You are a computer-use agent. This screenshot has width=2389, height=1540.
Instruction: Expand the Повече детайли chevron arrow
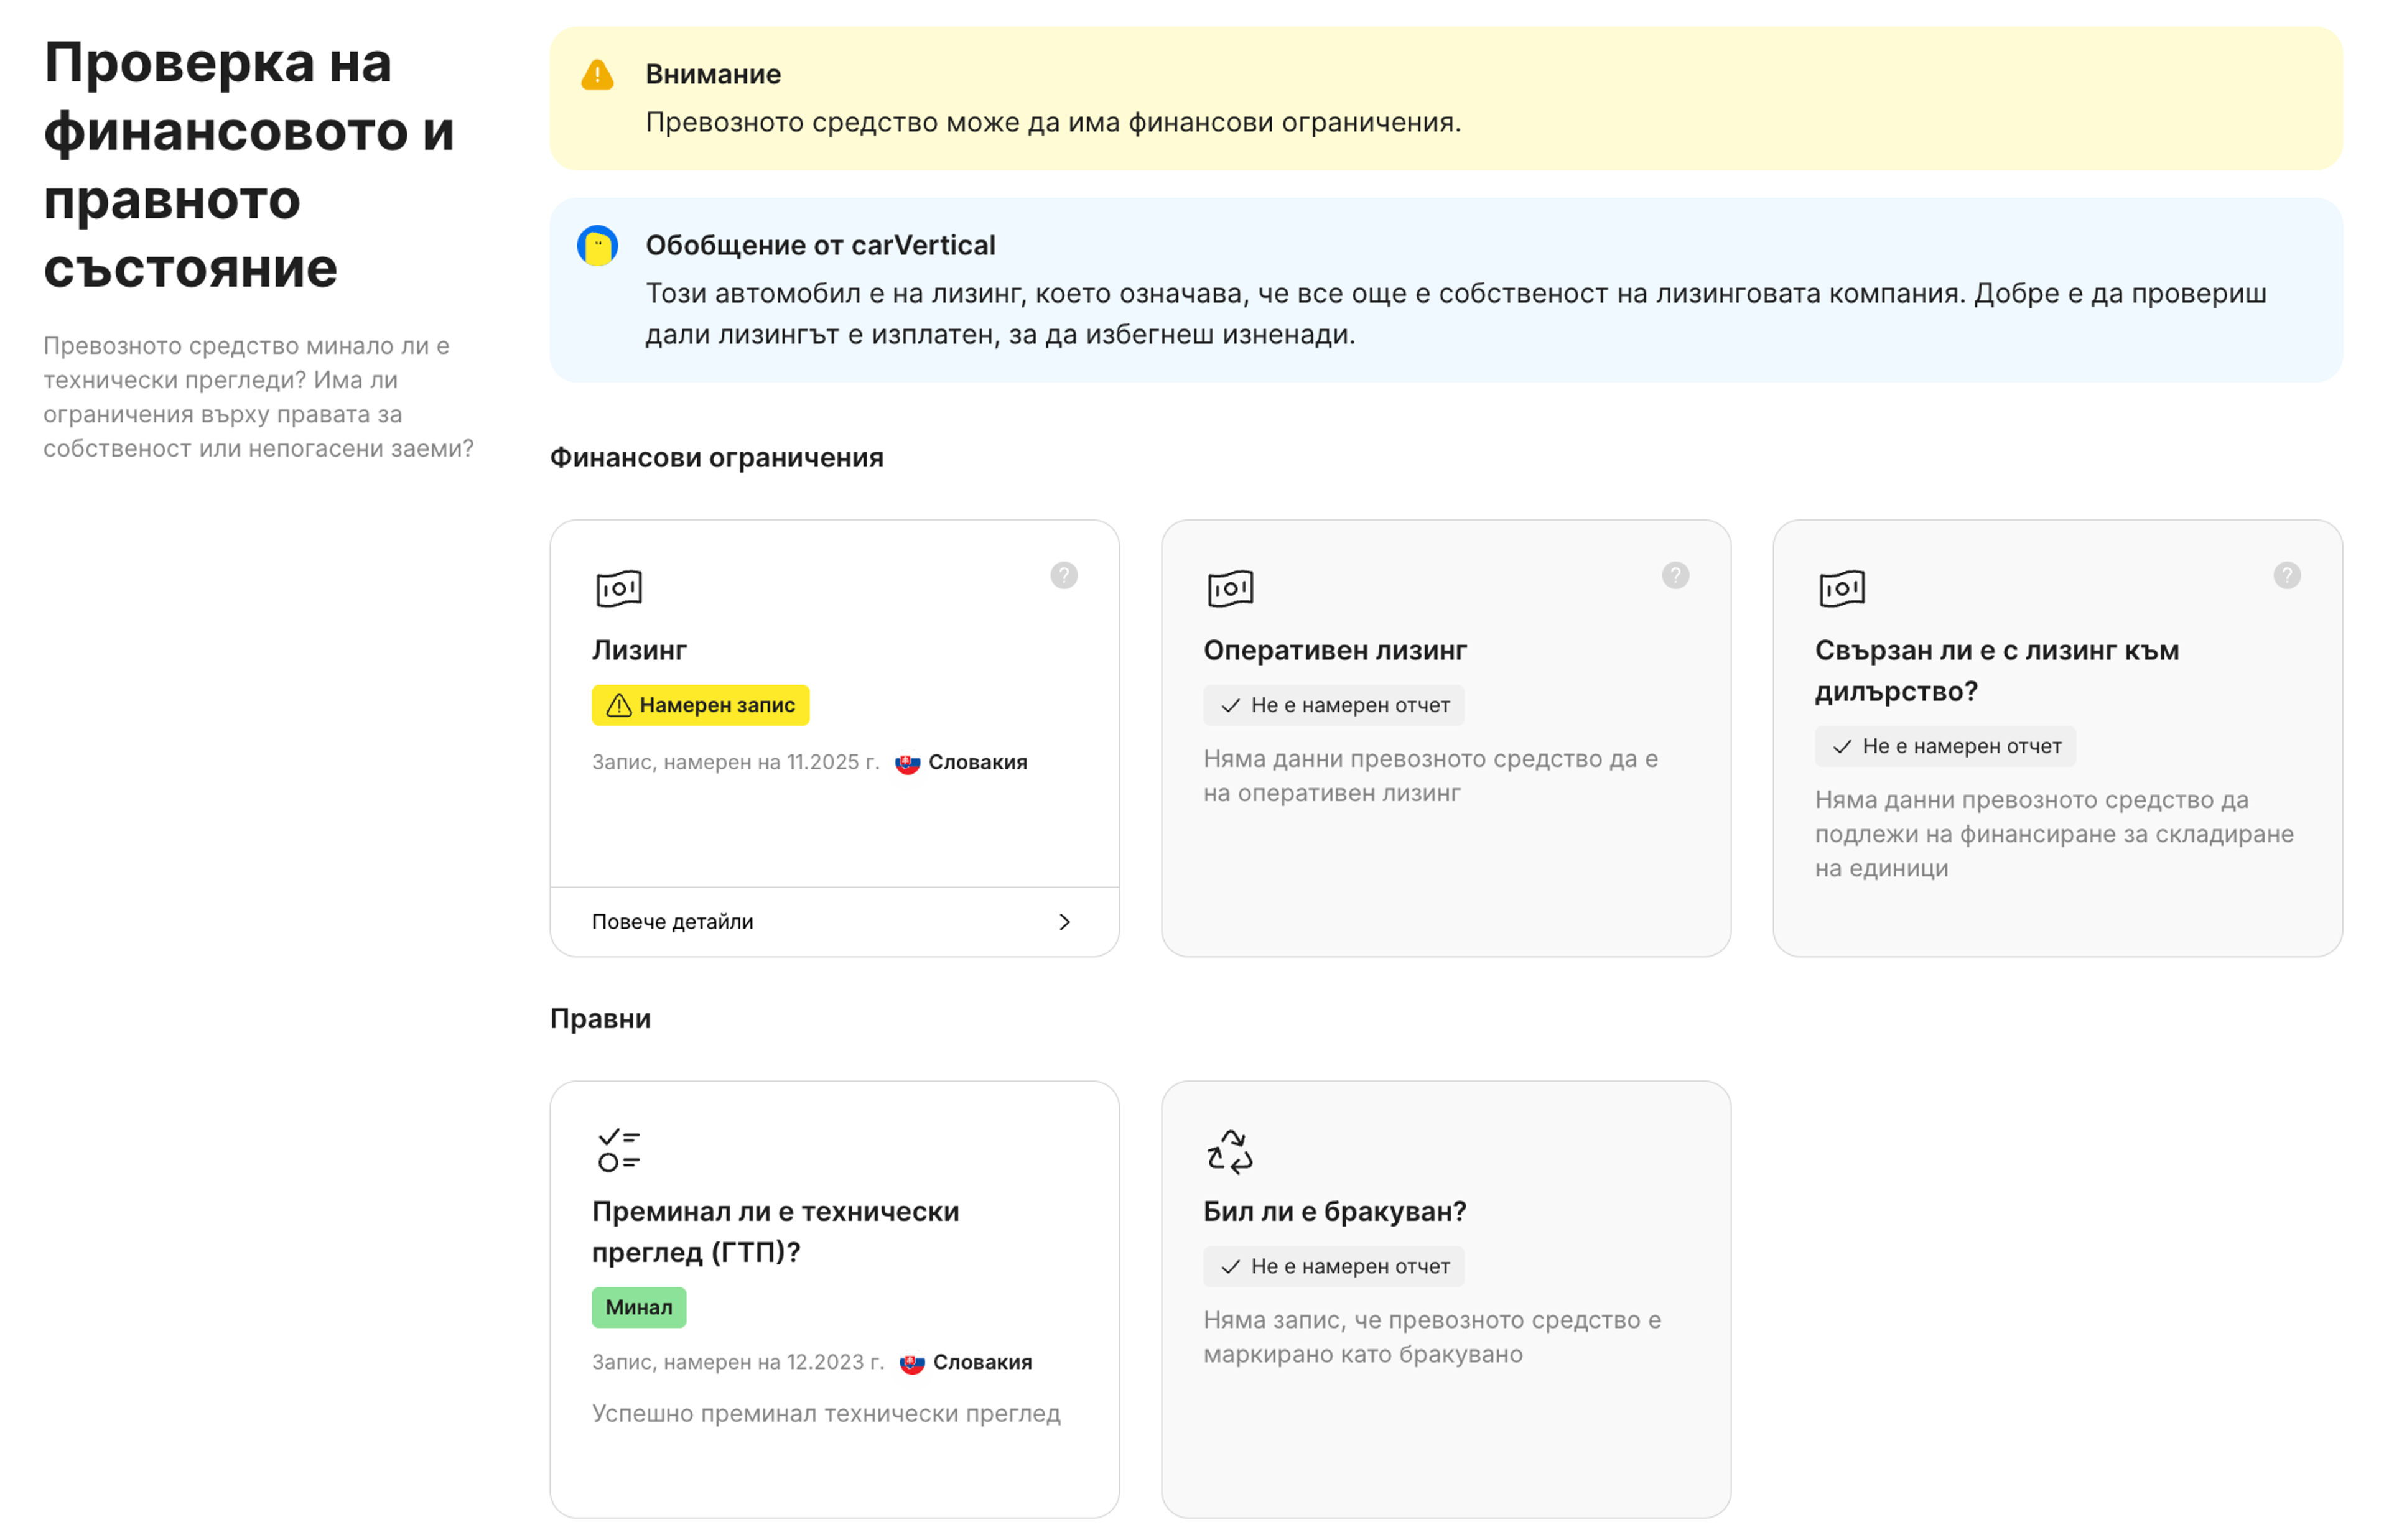coord(1063,921)
